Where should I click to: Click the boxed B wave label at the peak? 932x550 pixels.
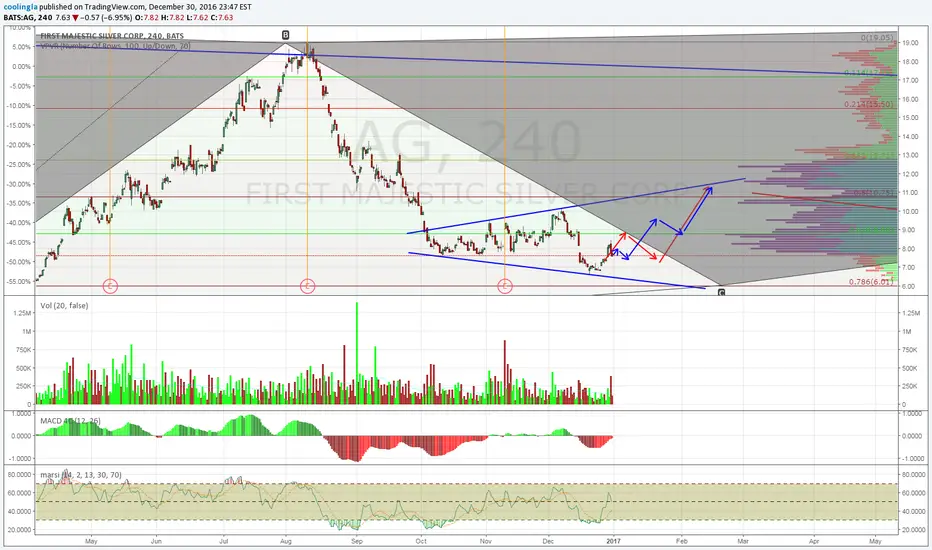point(286,35)
